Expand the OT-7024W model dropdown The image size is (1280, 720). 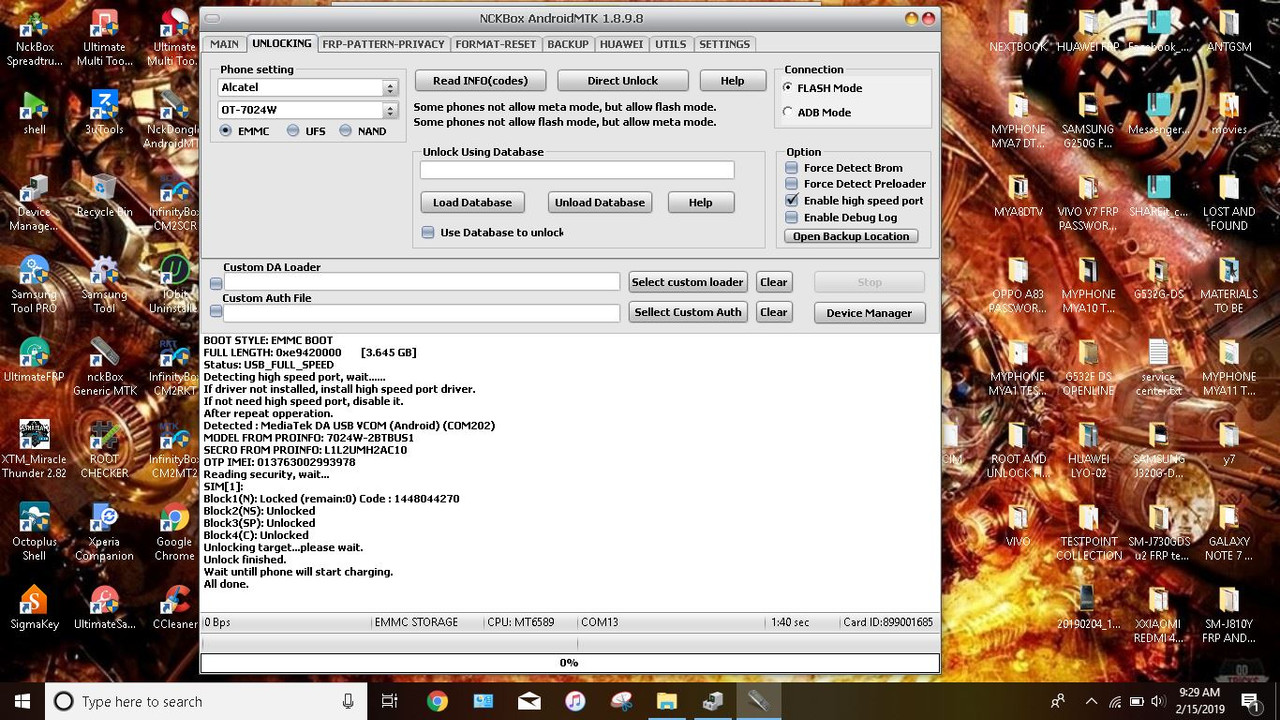(x=391, y=110)
